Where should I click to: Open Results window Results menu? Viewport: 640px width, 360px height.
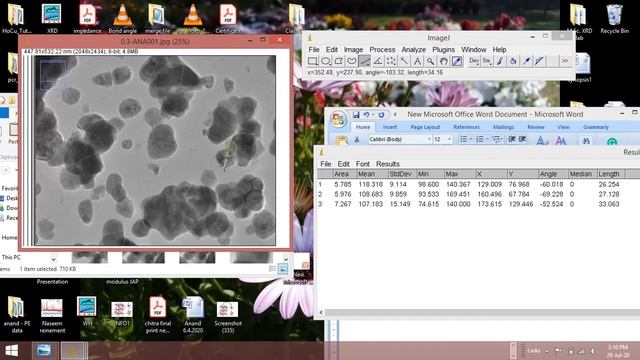click(x=388, y=164)
